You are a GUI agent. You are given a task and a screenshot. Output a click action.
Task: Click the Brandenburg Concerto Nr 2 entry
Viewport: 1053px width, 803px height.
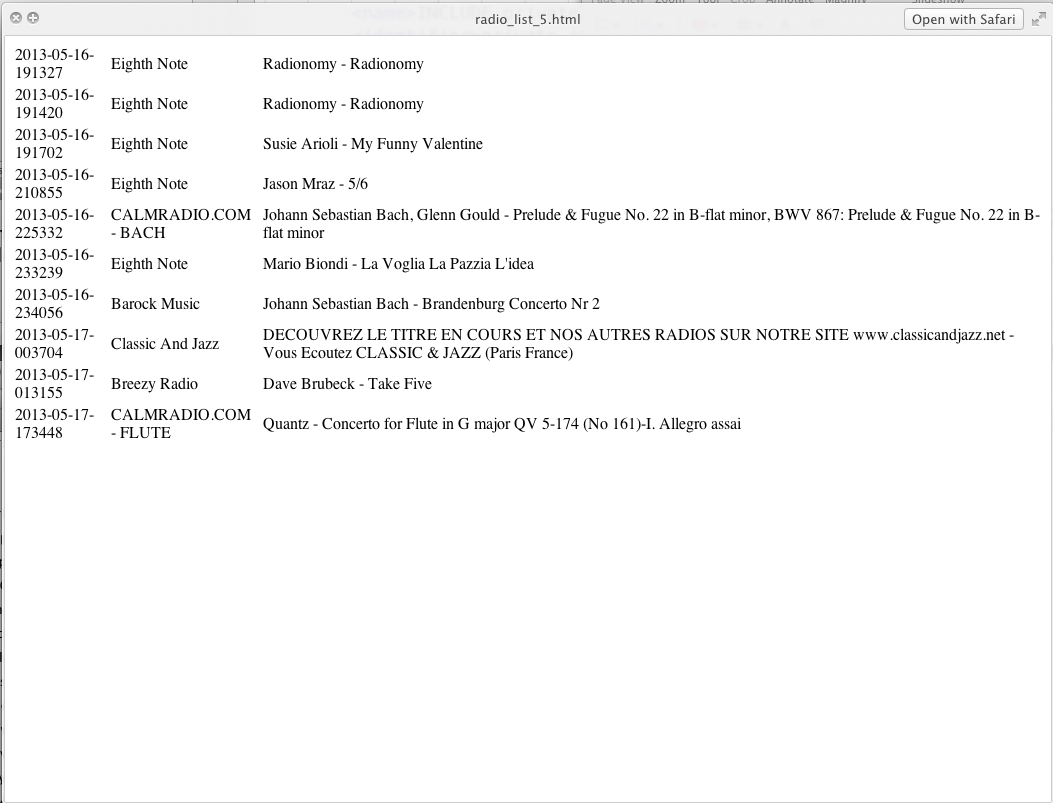(431, 304)
